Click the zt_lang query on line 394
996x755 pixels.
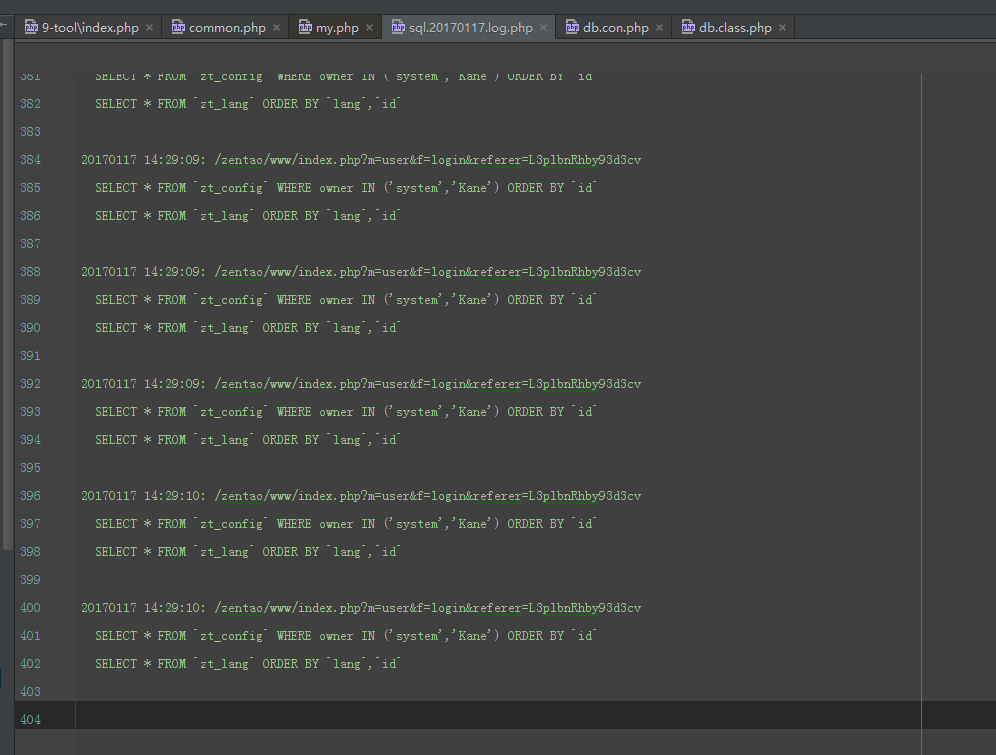(x=247, y=439)
